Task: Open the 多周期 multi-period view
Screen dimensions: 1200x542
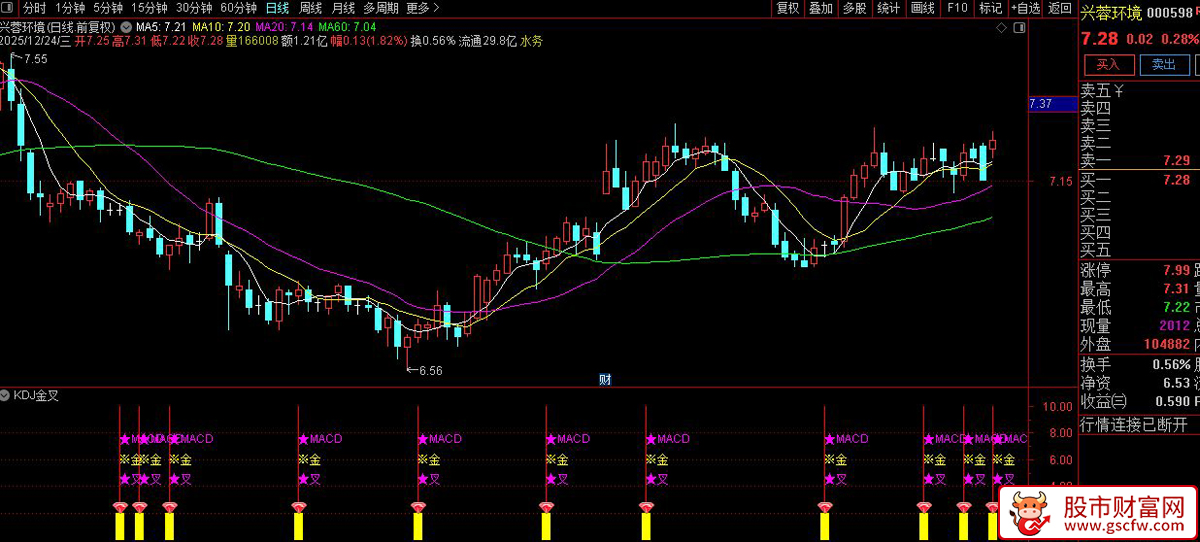Action: coord(381,8)
